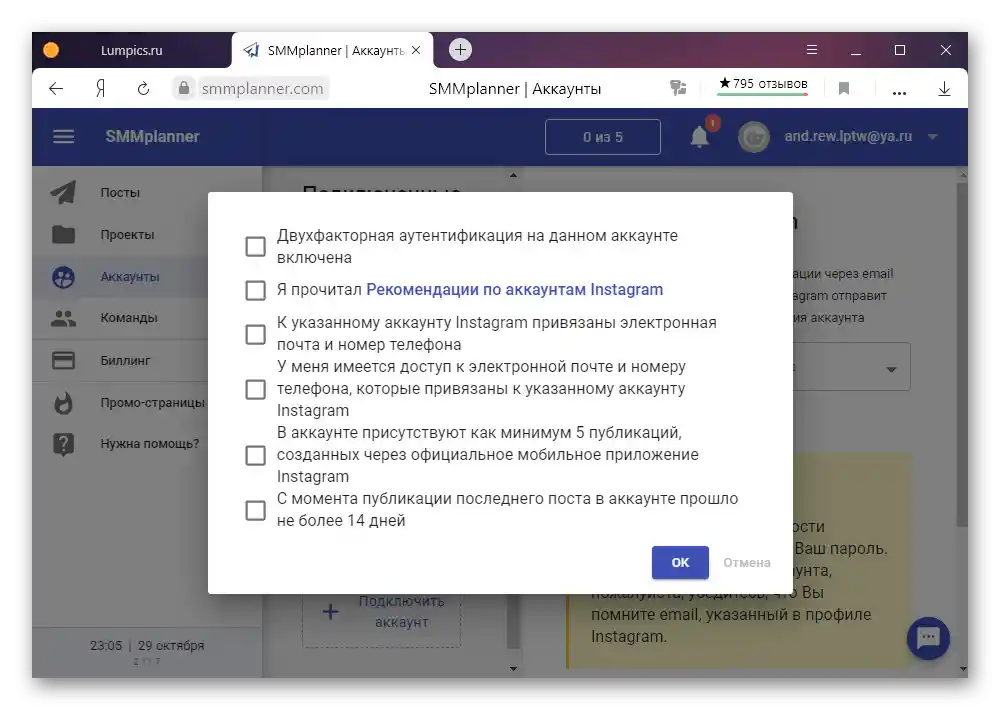Tick the 'минимум 5 публикаций' checkbox
The width and height of the screenshot is (1000, 710).
255,455
